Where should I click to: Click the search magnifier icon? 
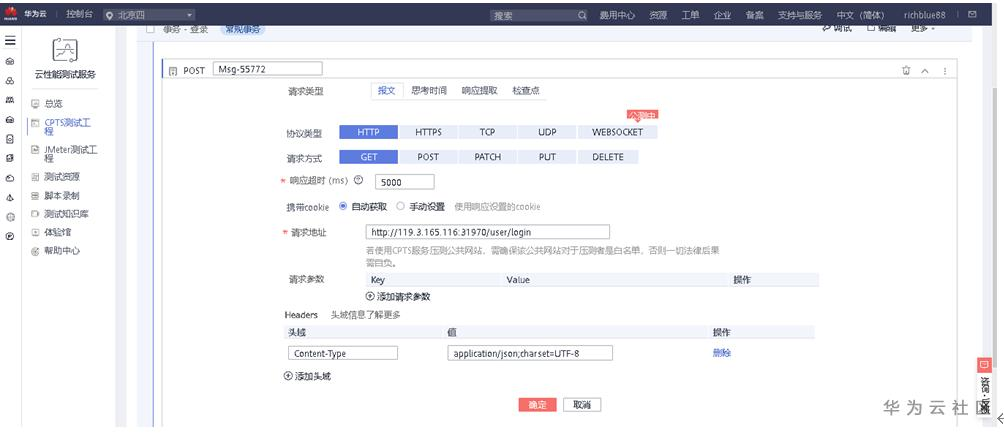[581, 15]
